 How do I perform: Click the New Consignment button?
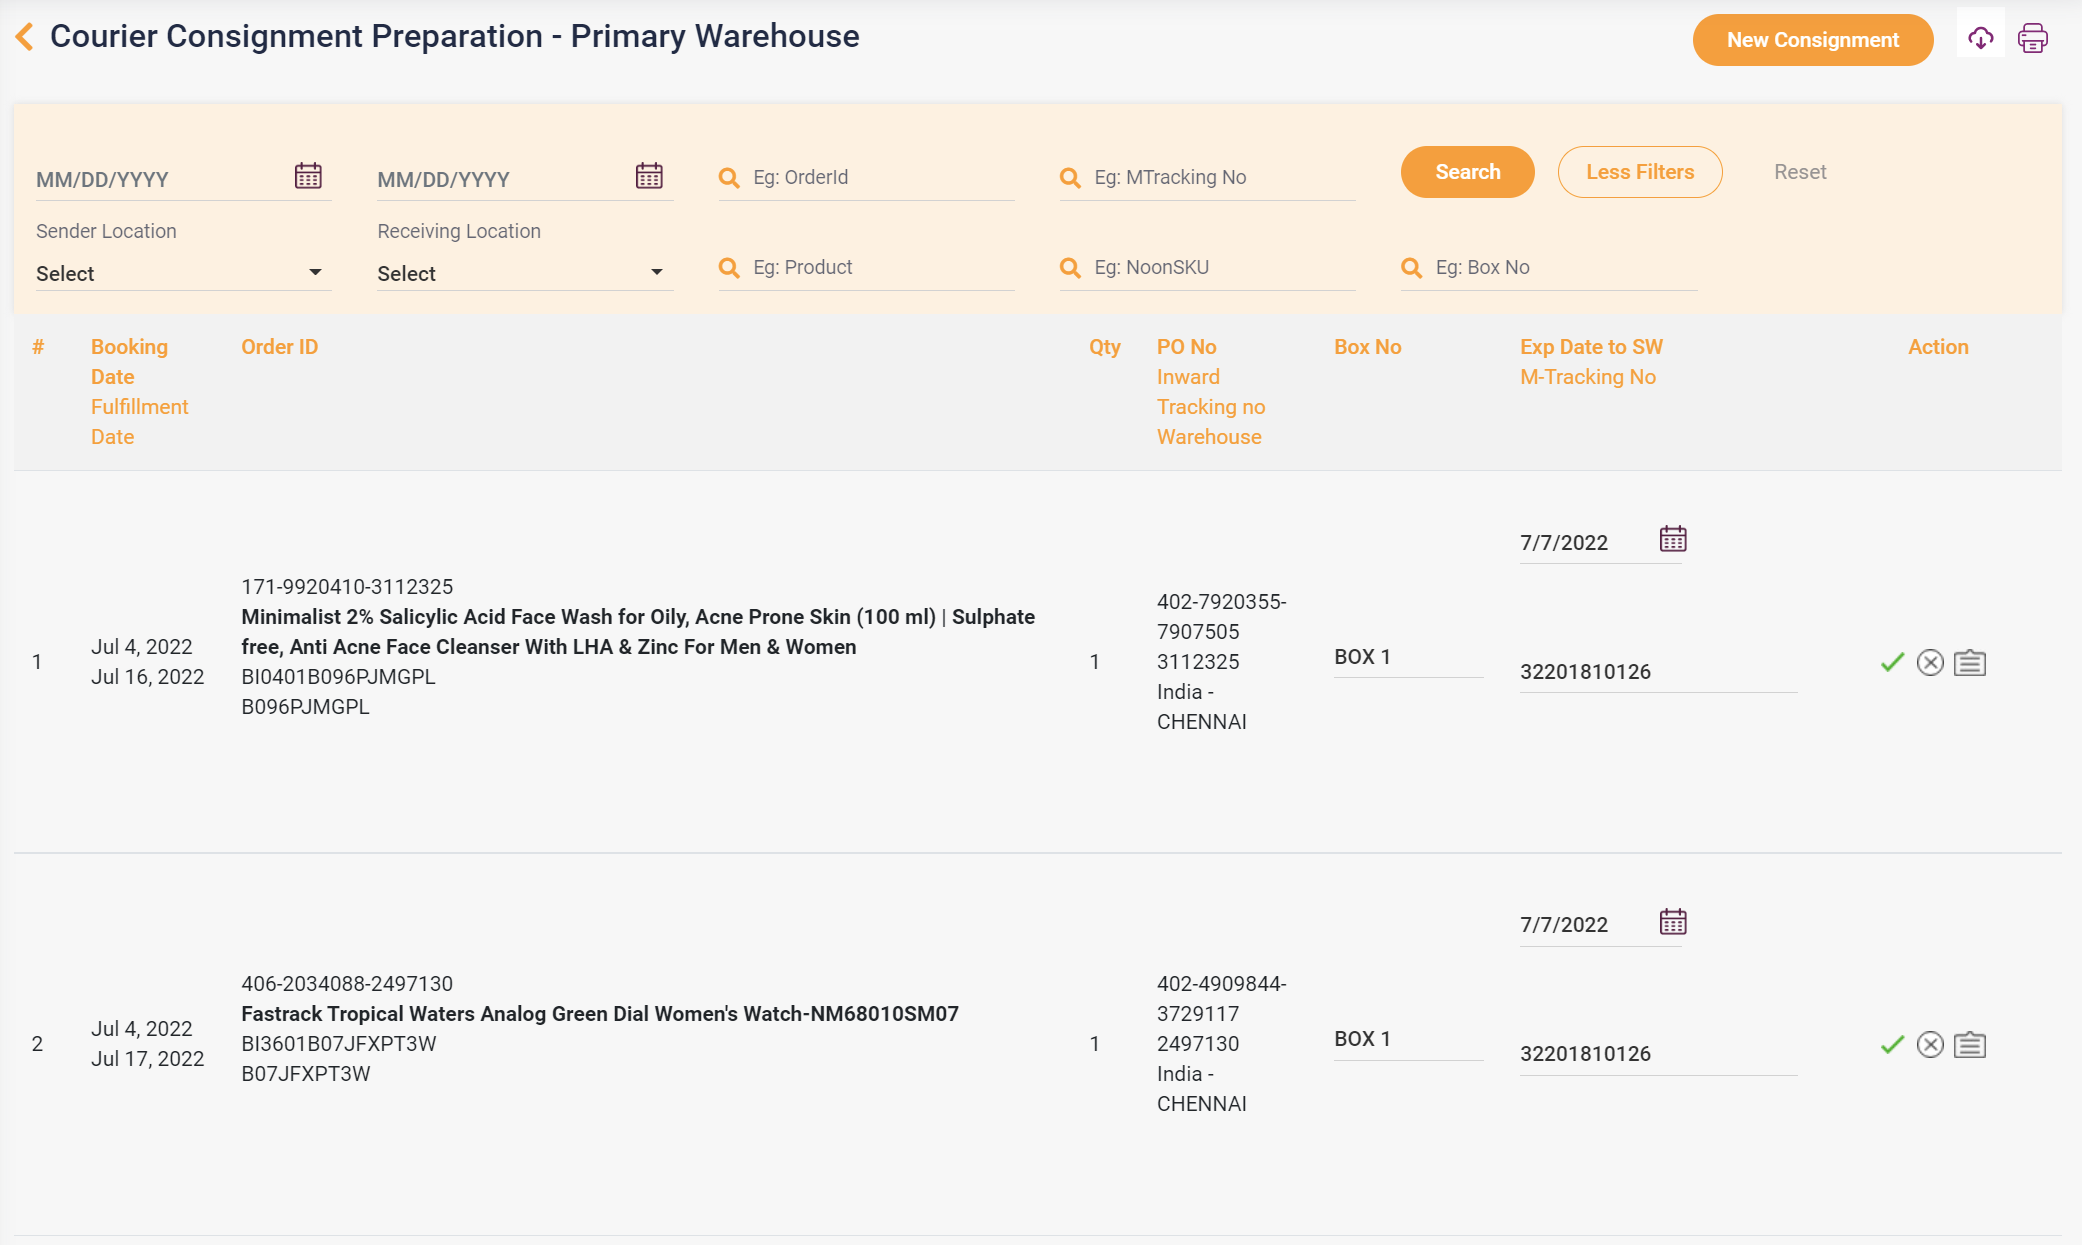[1812, 40]
